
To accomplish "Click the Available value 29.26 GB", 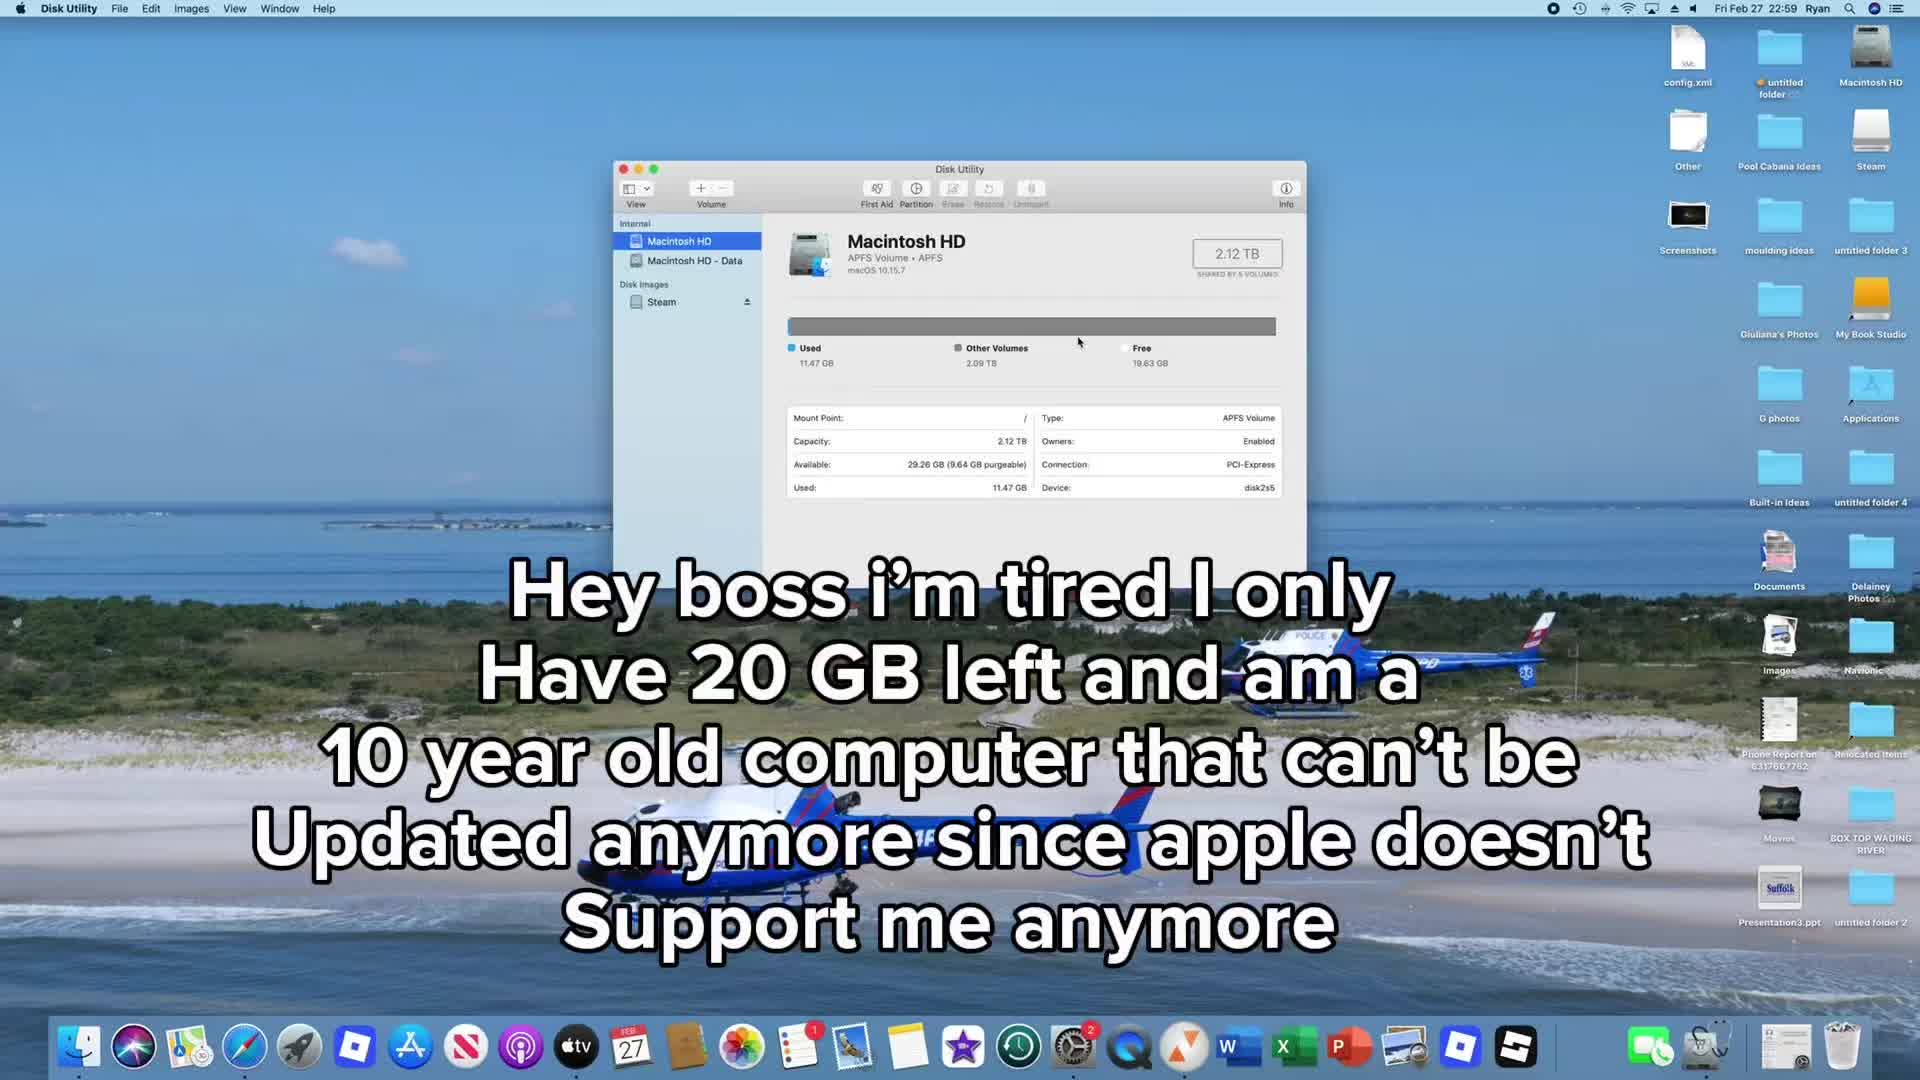I will pyautogui.click(x=967, y=465).
